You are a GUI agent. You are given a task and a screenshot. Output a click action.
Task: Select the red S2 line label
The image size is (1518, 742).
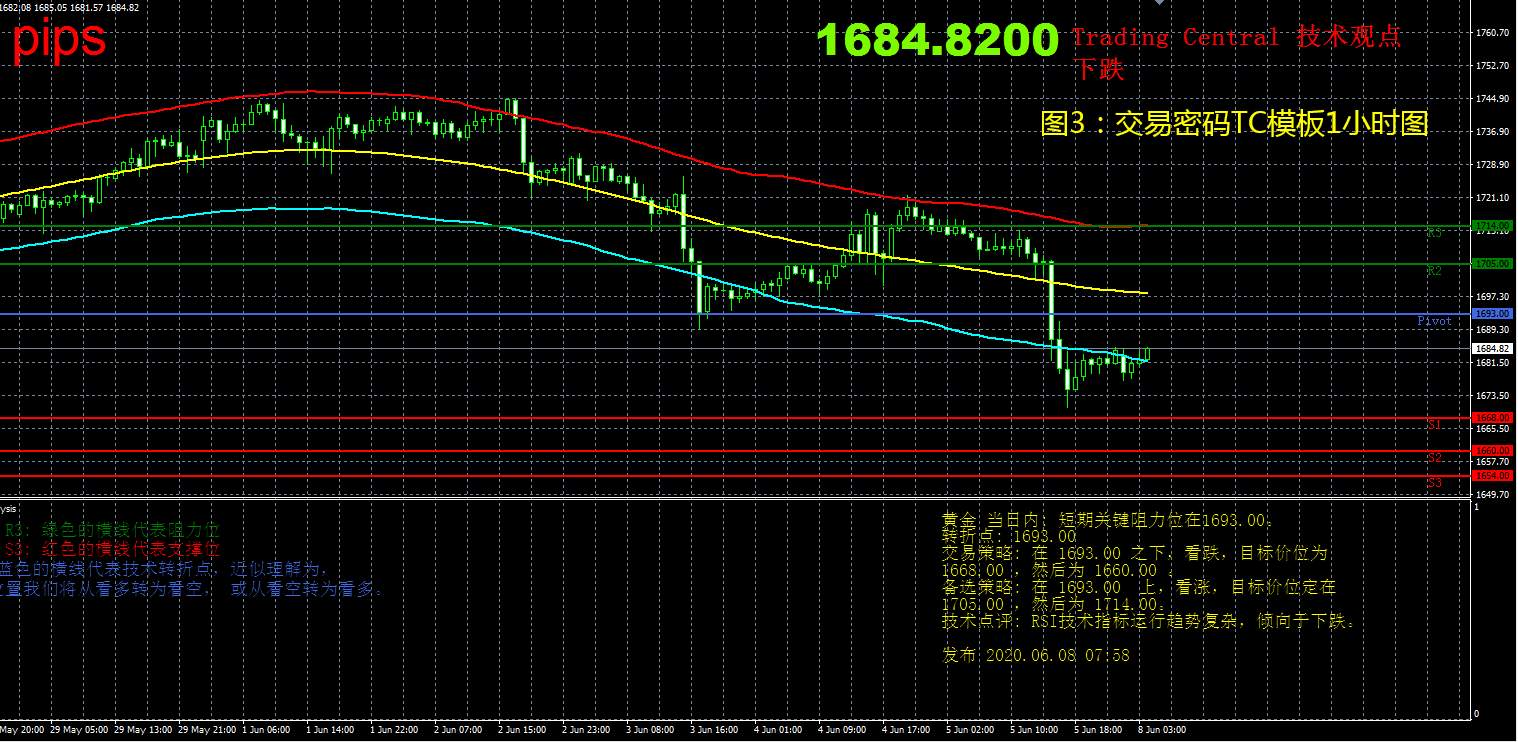[1434, 458]
